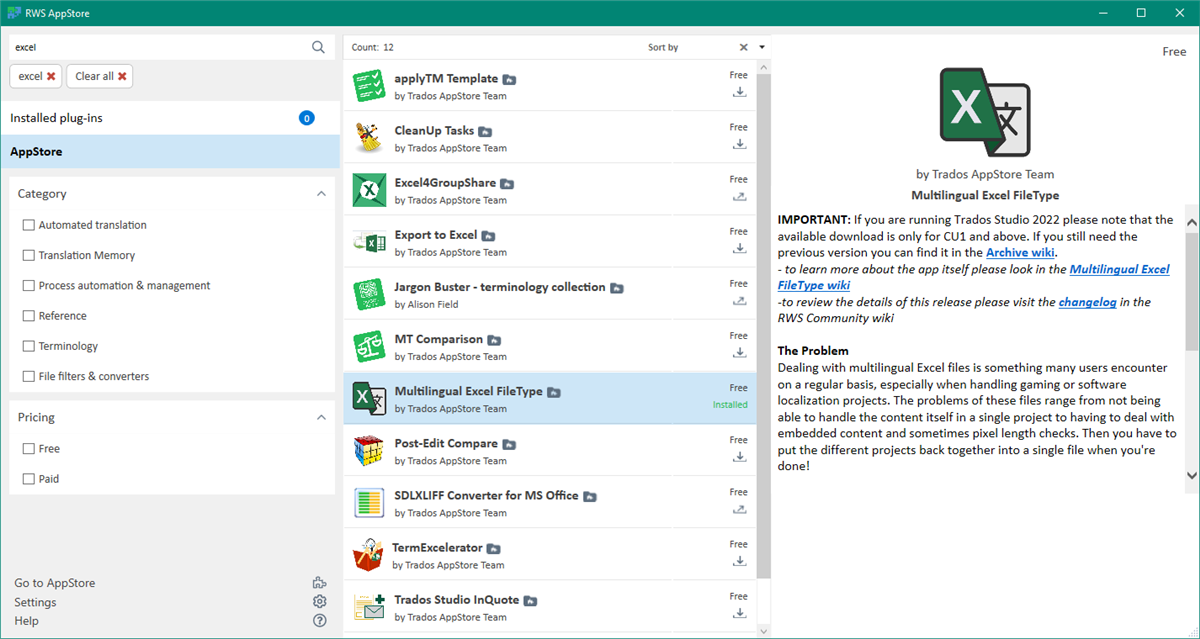Screen dimensions: 1200x639
Task: Open Settings from the sidebar
Action: click(35, 602)
